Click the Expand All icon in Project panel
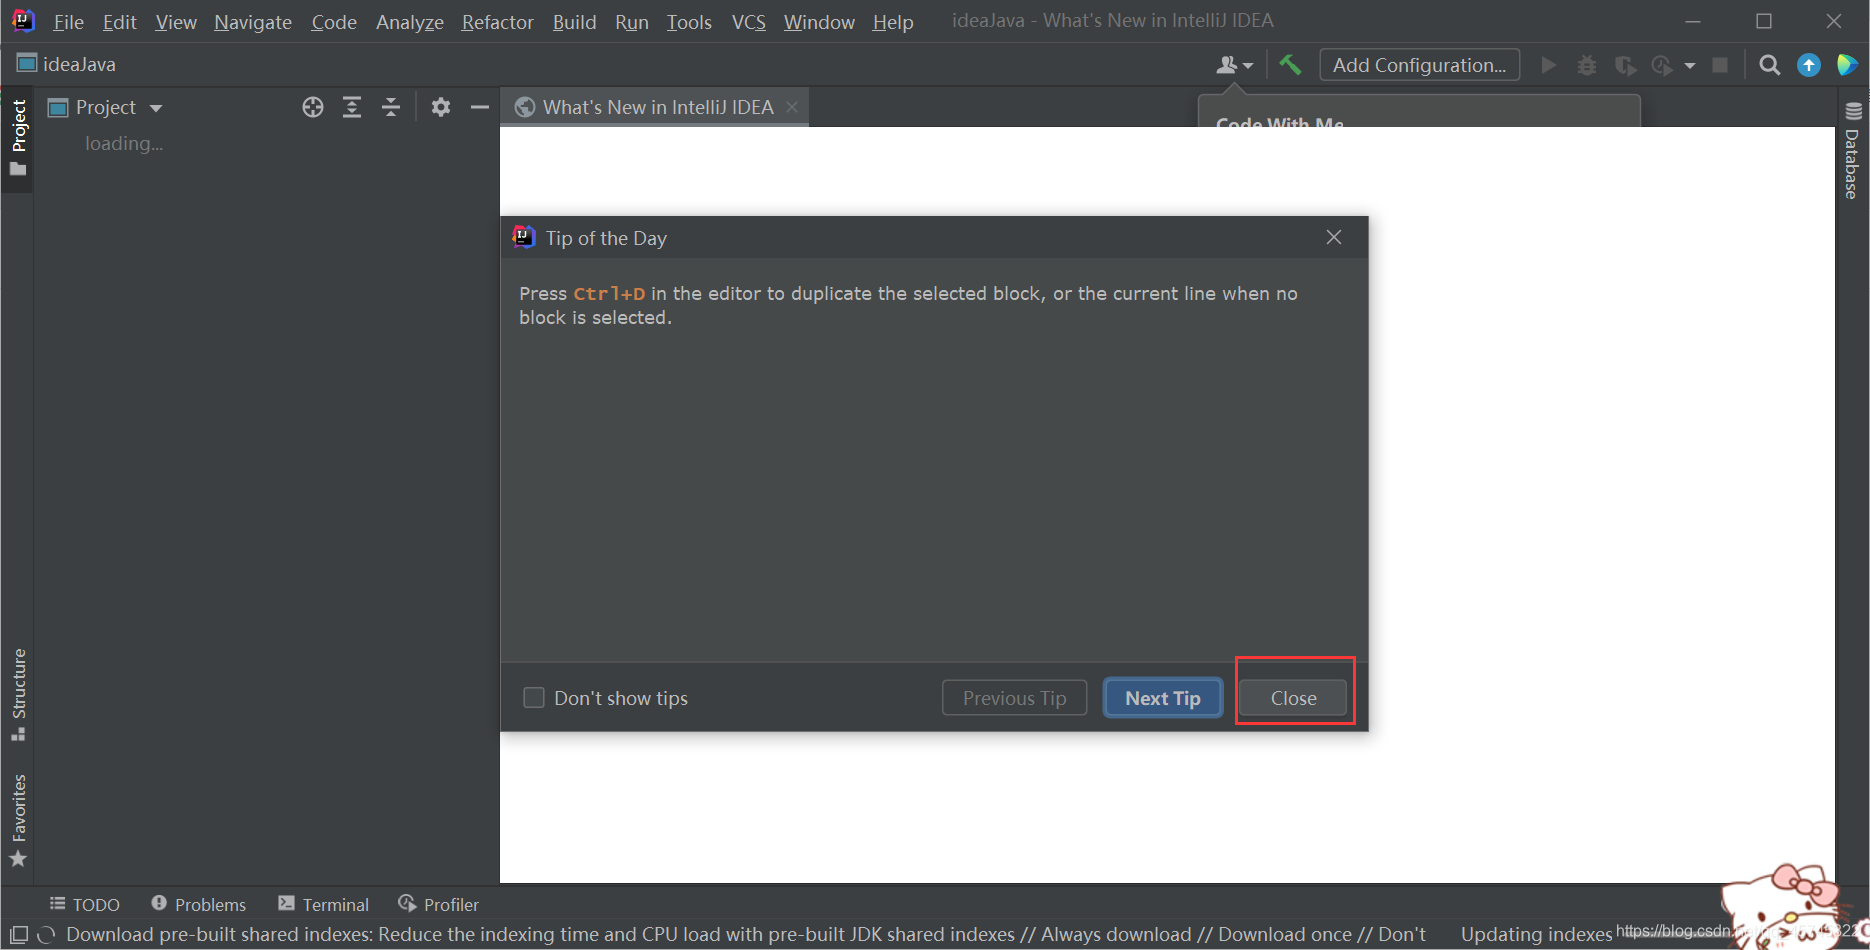Image resolution: width=1870 pixels, height=950 pixels. coord(352,107)
